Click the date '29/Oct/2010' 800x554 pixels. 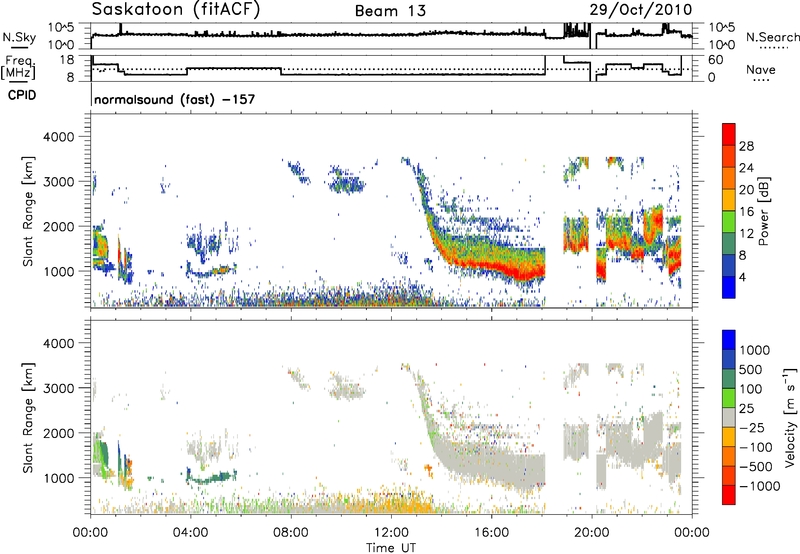pyautogui.click(x=641, y=10)
